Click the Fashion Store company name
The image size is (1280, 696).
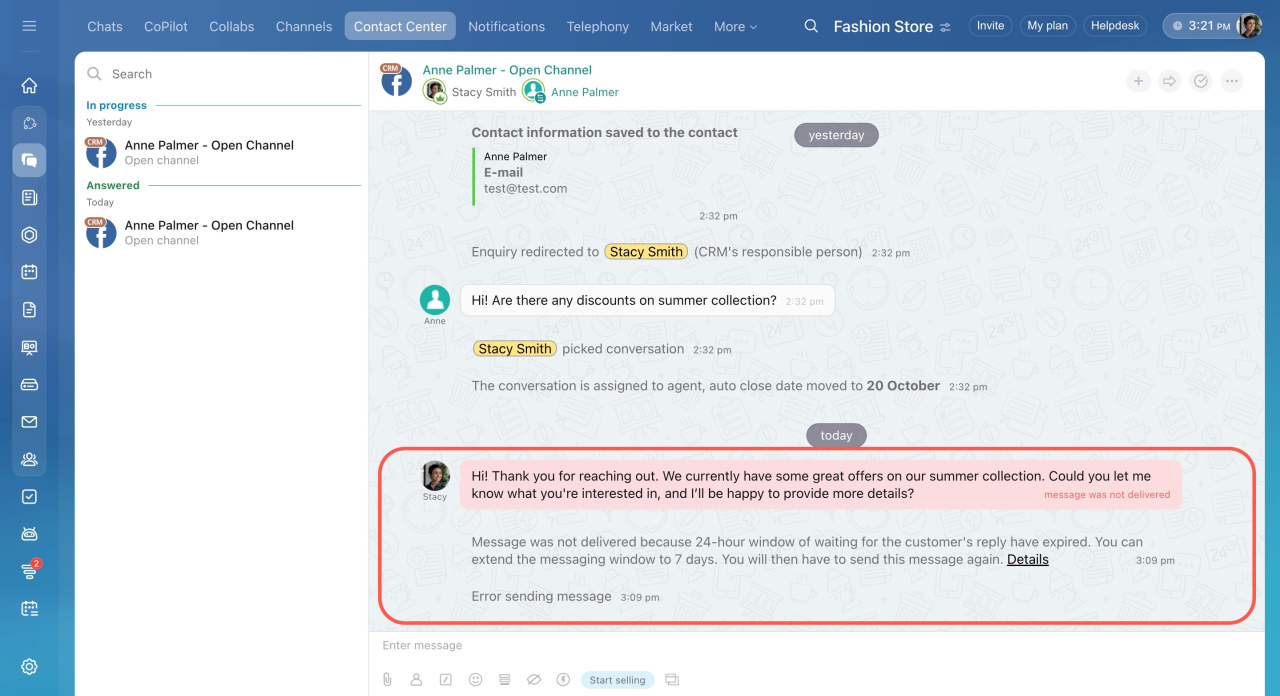[x=883, y=27]
